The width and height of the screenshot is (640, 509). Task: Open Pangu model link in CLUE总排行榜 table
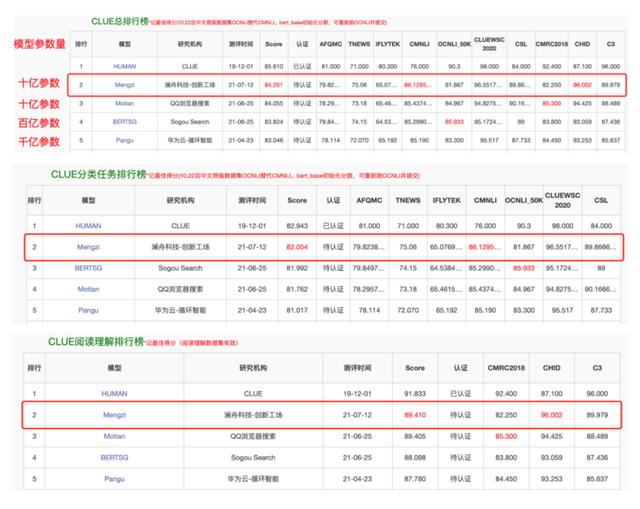tap(124, 140)
